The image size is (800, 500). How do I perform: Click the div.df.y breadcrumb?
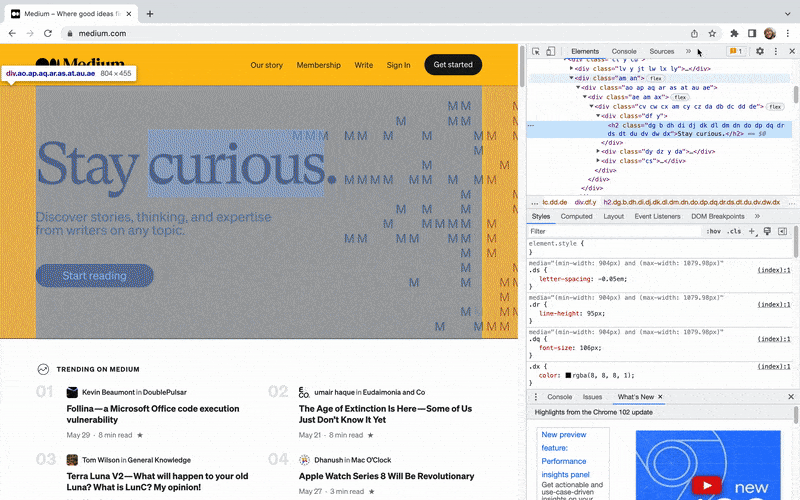pyautogui.click(x=585, y=202)
